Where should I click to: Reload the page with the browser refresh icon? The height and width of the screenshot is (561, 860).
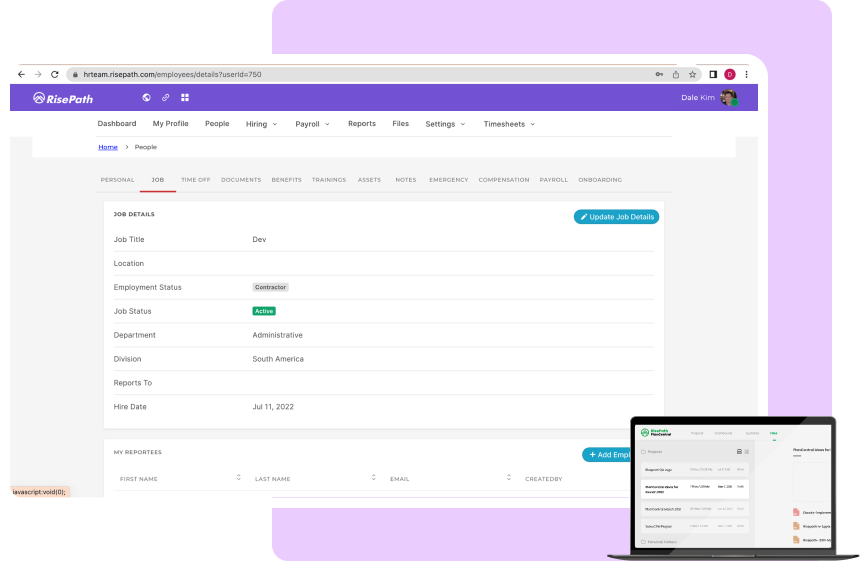(54, 74)
